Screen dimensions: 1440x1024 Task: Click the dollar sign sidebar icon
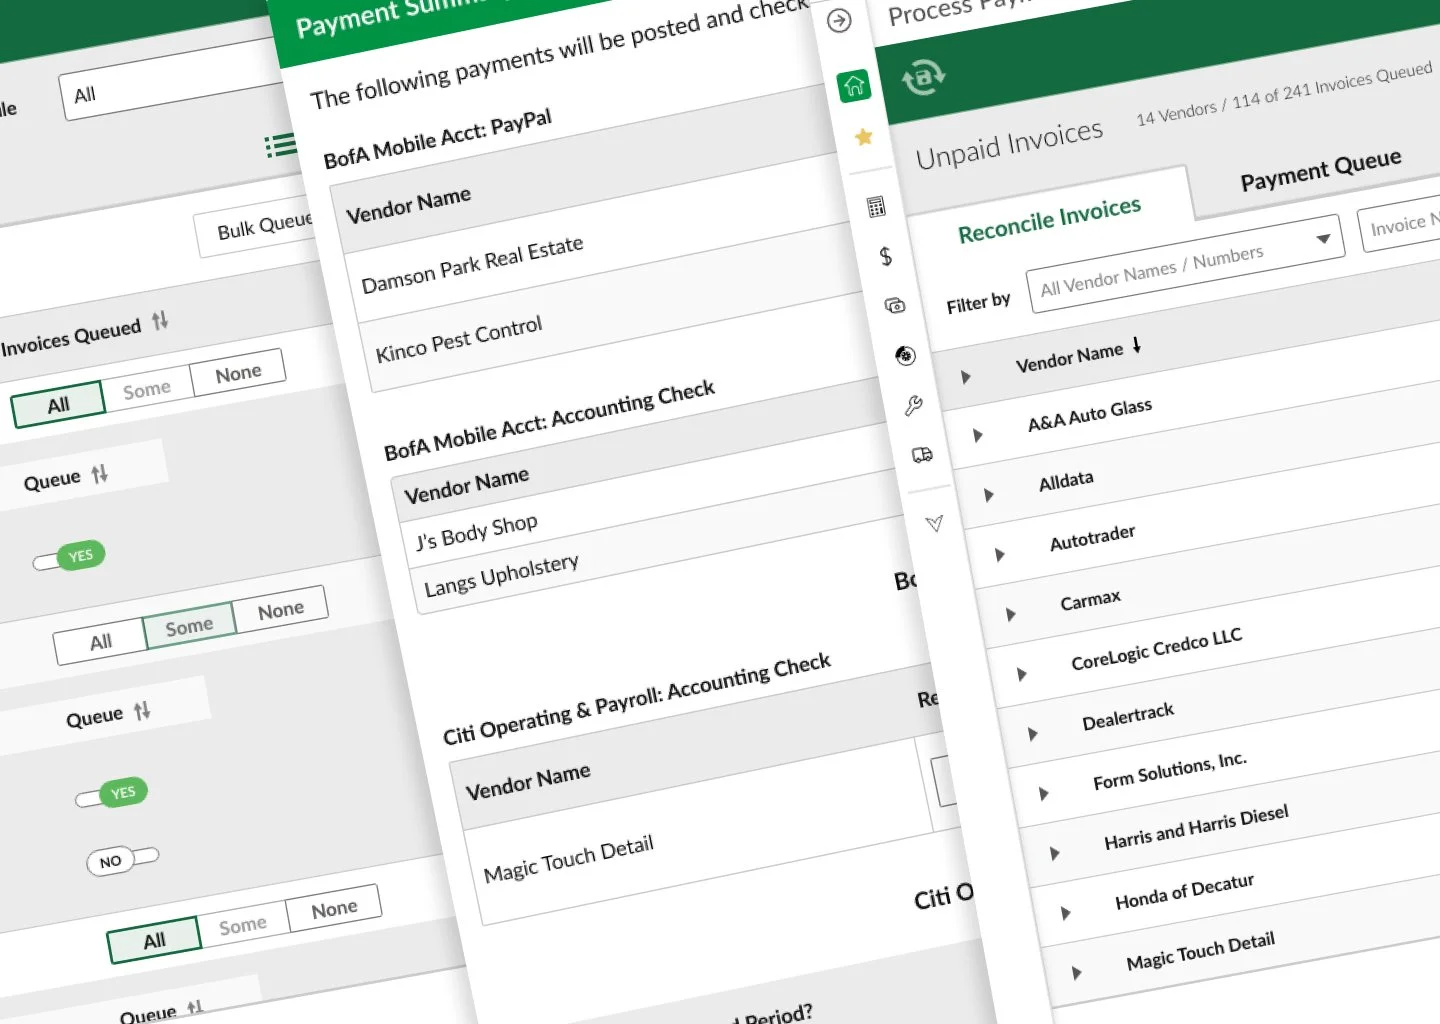click(886, 257)
